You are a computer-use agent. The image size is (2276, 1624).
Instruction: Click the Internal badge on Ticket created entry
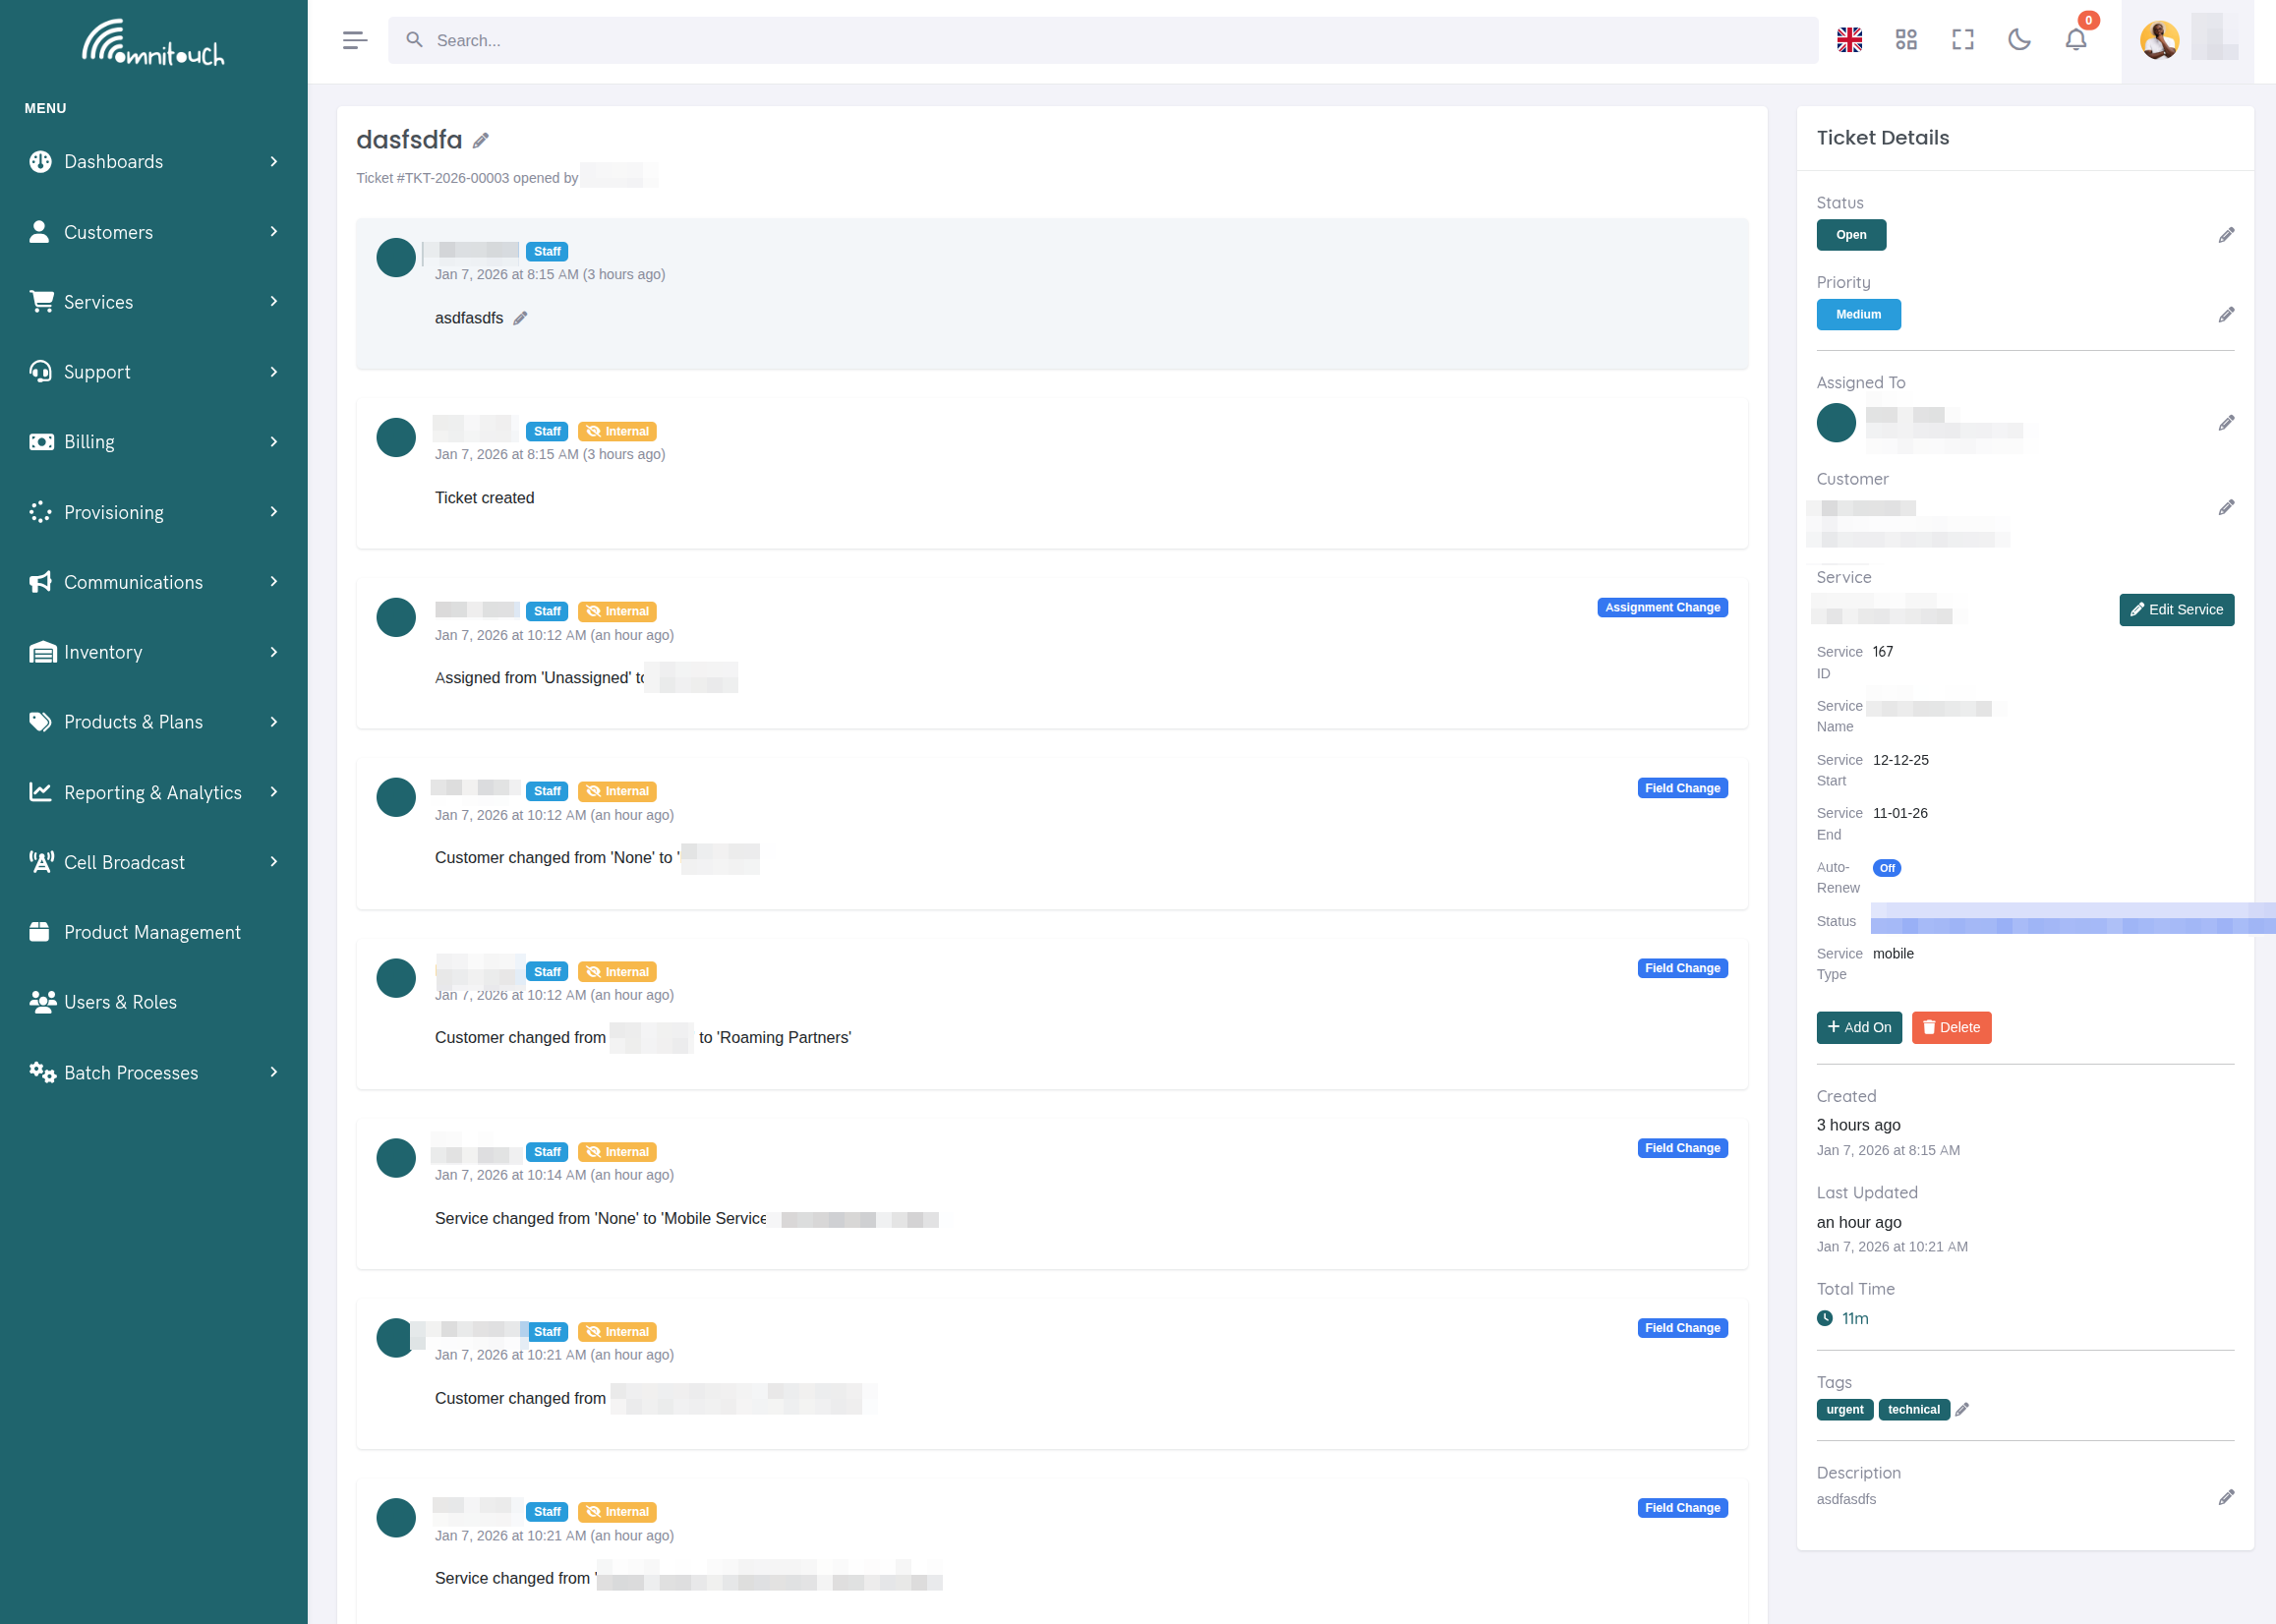pyautogui.click(x=617, y=431)
